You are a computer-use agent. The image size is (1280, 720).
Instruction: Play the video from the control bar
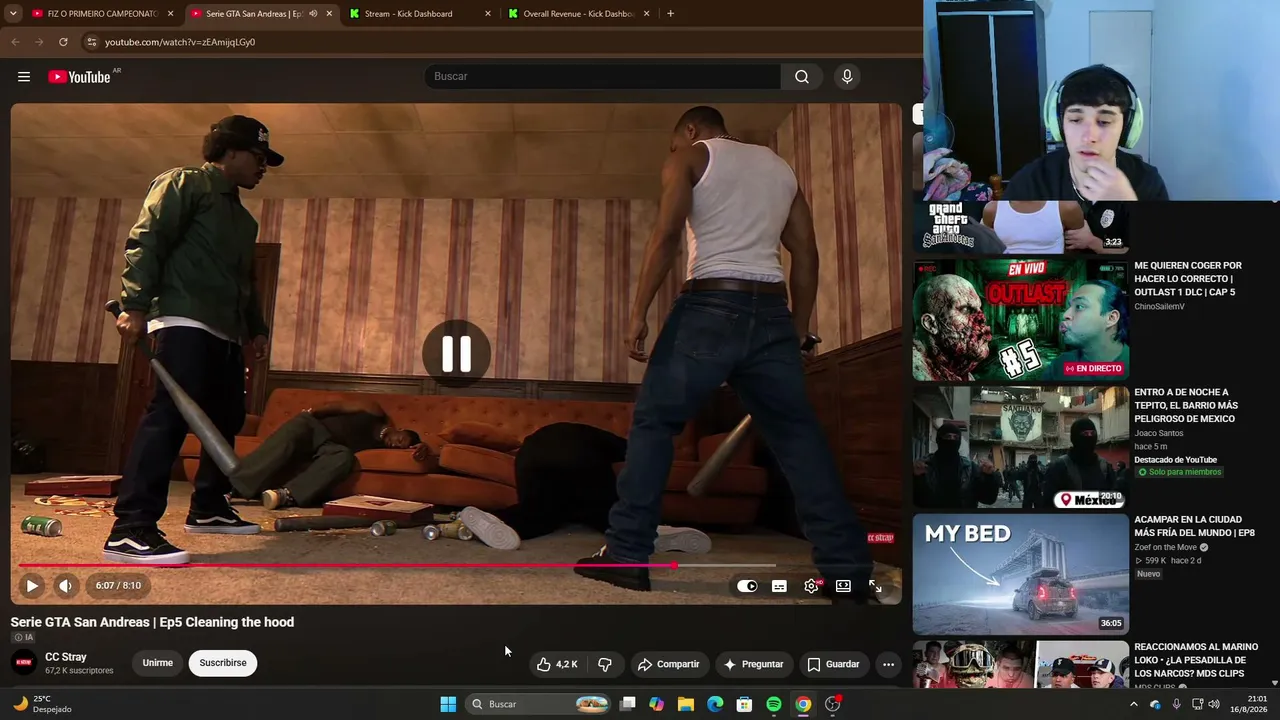[x=32, y=586]
